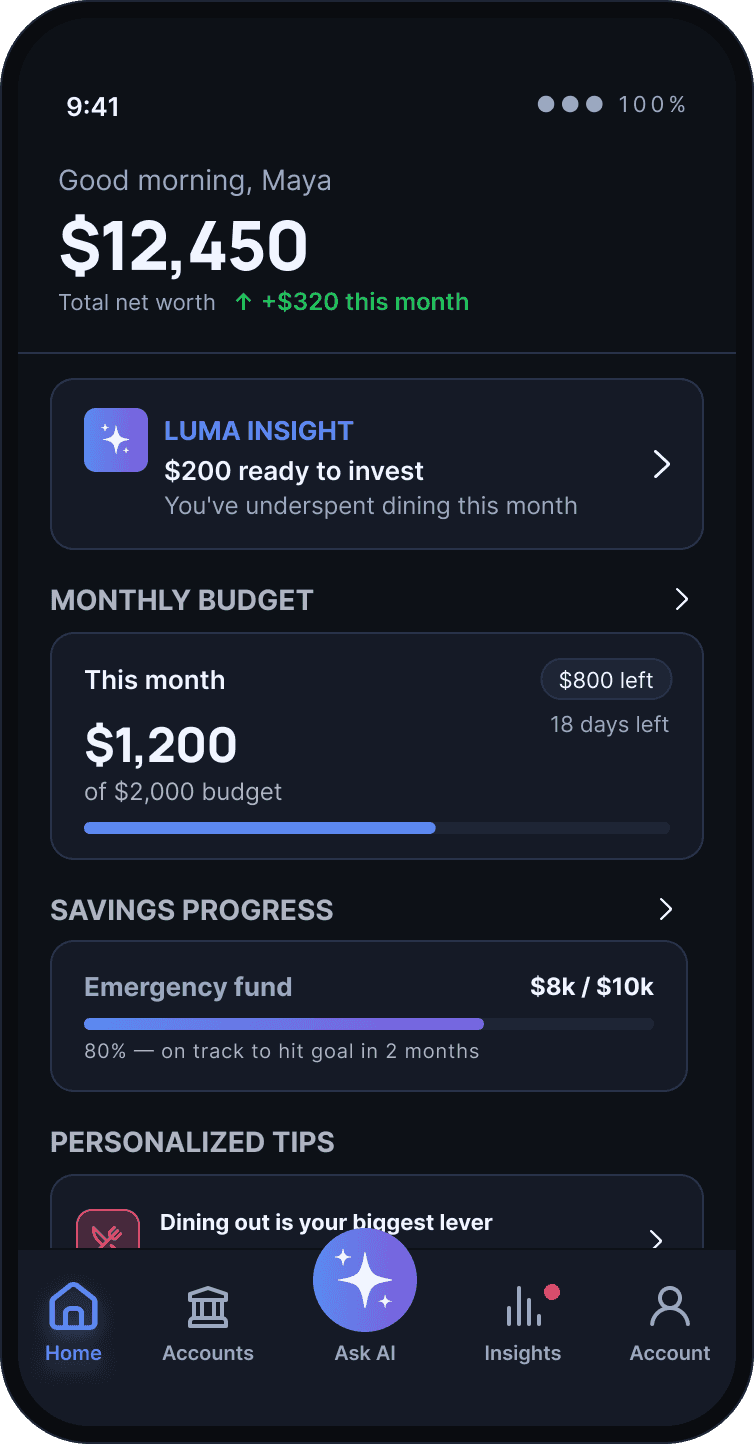754x1444 pixels.
Task: Open the $200 ready to invest message
Action: (x=294, y=471)
